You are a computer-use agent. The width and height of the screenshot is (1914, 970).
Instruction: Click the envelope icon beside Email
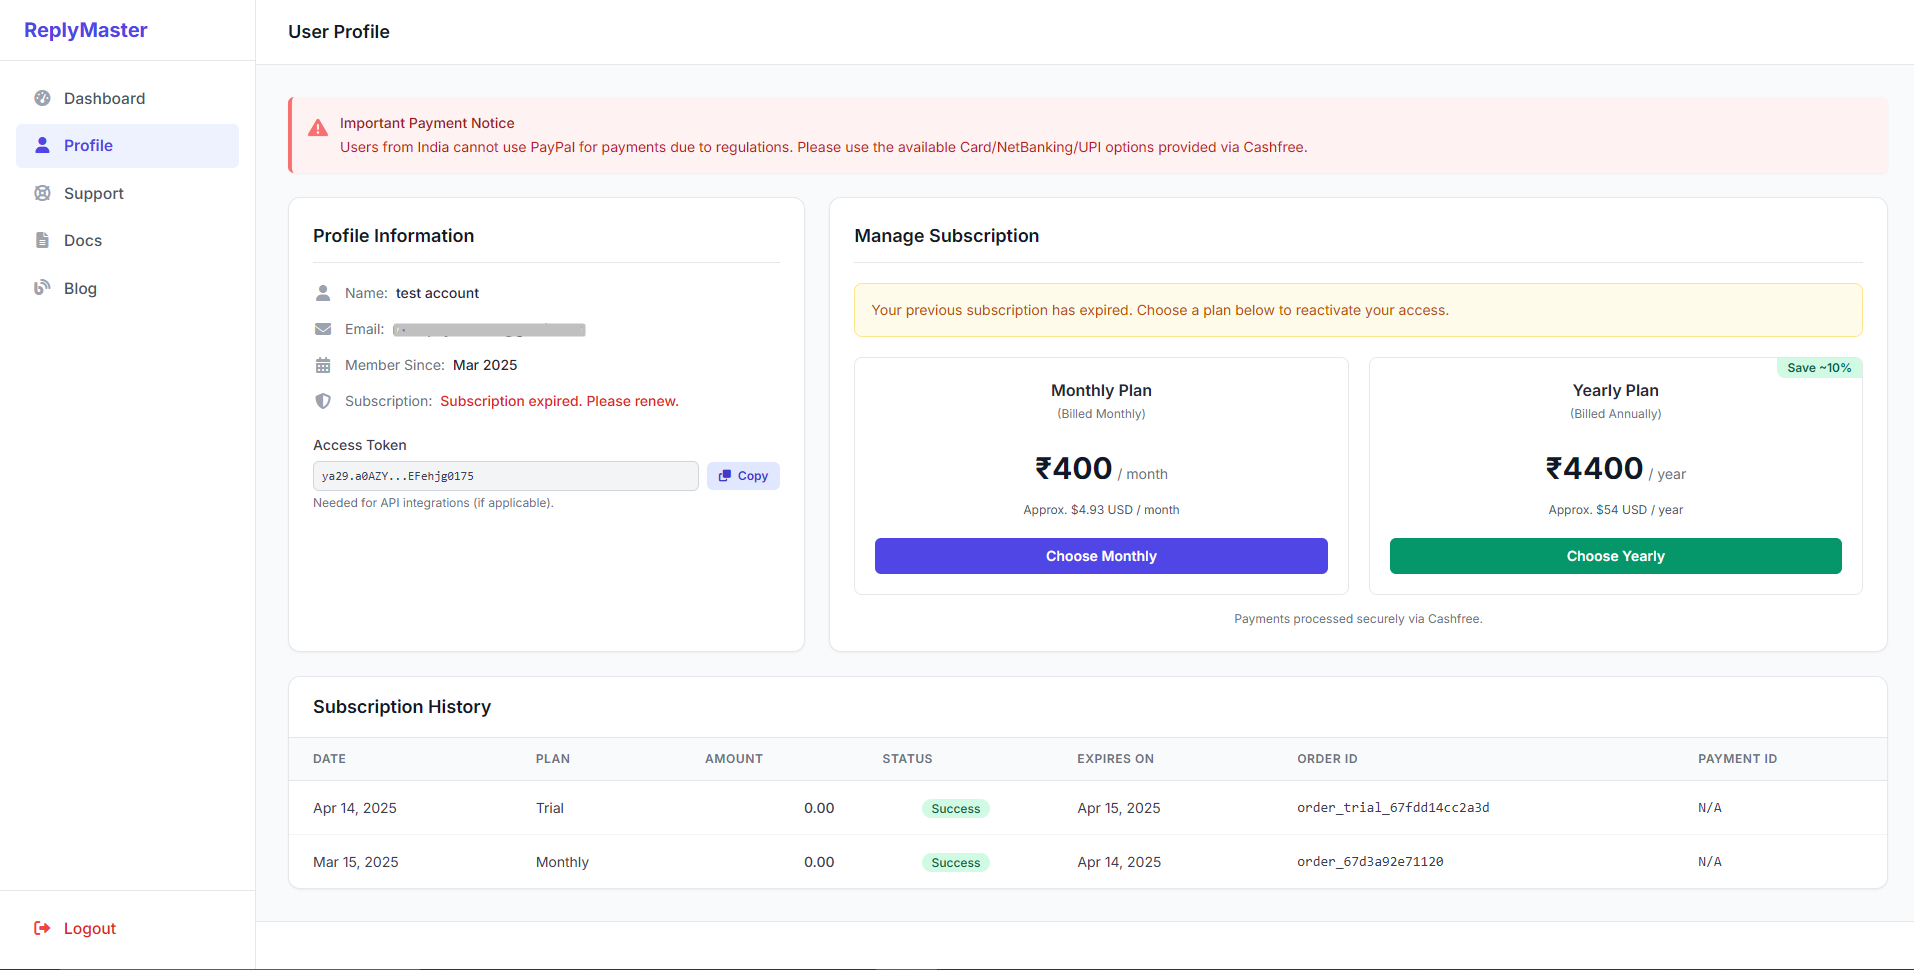[x=323, y=329]
